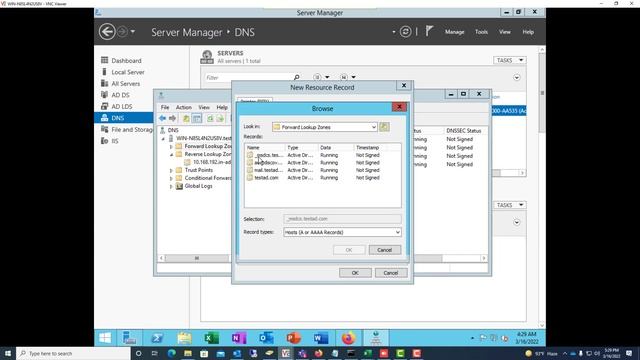This screenshot has height=360, width=640.
Task: Expand the Global Logs tree node
Action: tap(171, 186)
